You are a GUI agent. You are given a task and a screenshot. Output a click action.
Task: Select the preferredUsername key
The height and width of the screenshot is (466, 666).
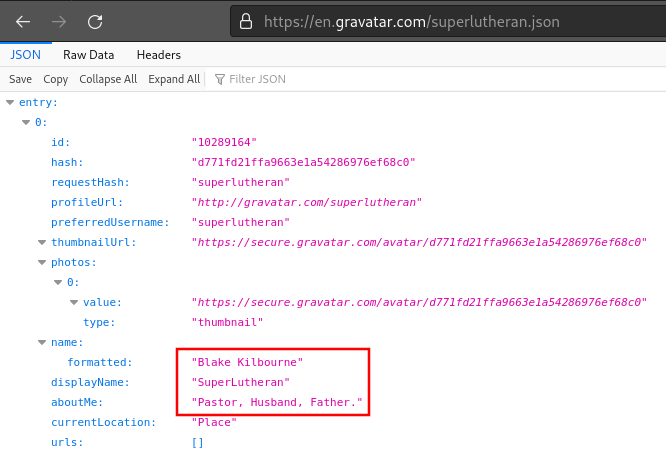point(110,222)
